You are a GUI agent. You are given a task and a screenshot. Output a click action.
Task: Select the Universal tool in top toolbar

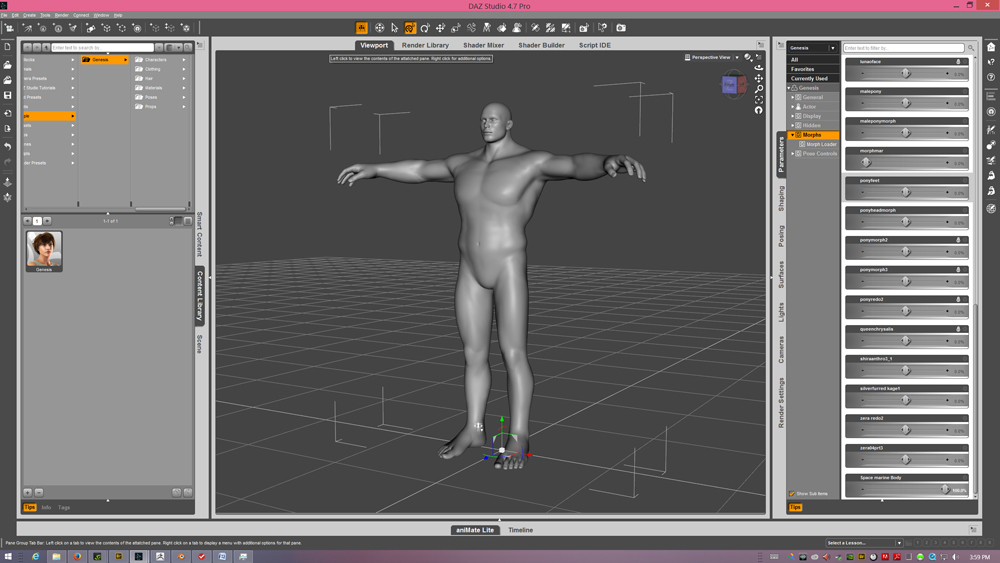click(410, 28)
